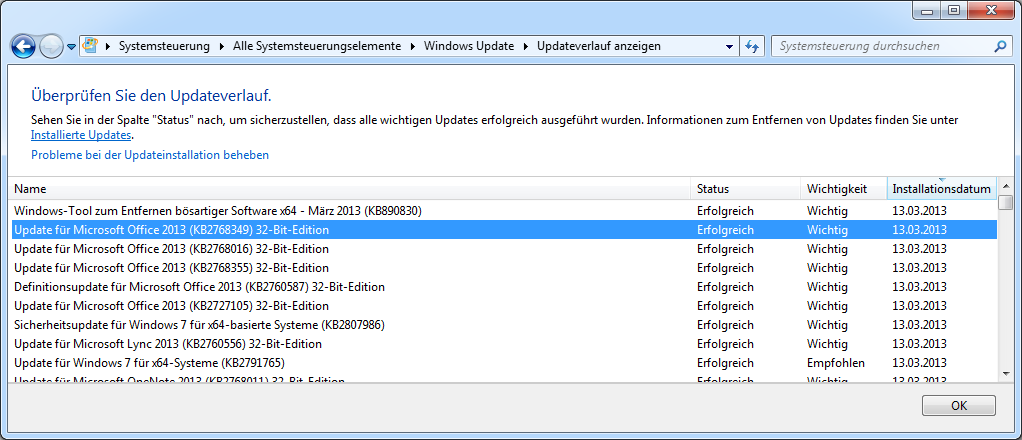
Task: Select Windows 7 update KB2791765 row
Action: [x=503, y=362]
